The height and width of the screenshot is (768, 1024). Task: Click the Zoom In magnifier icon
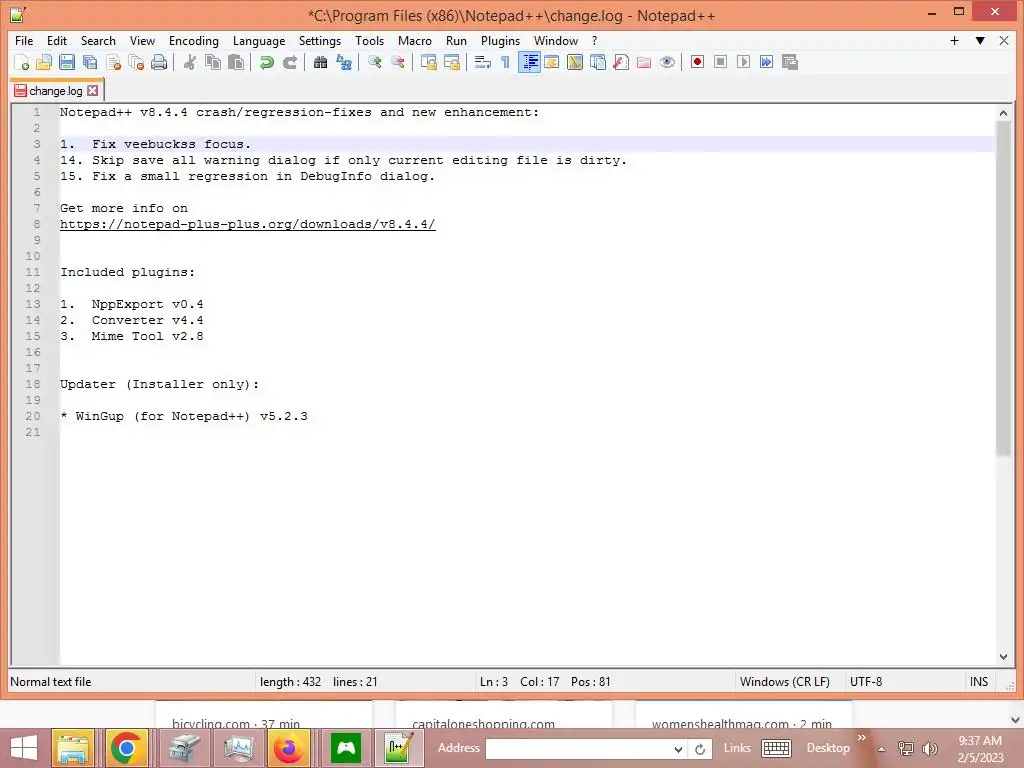click(374, 62)
